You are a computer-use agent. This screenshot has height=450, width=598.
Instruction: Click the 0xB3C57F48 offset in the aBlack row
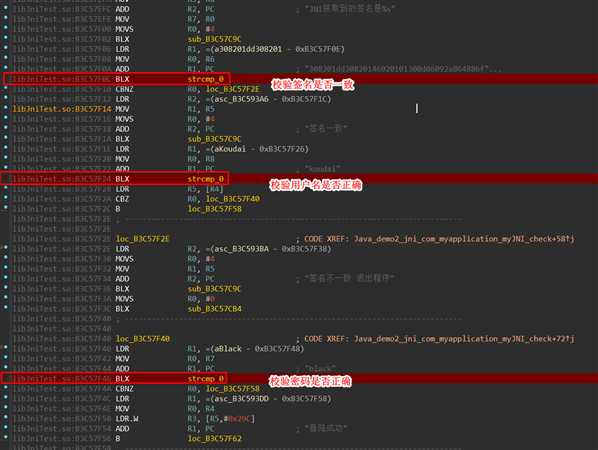(277, 349)
